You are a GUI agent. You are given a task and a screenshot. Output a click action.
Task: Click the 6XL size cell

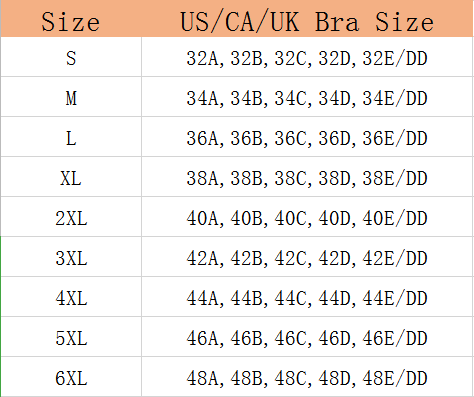click(x=71, y=377)
